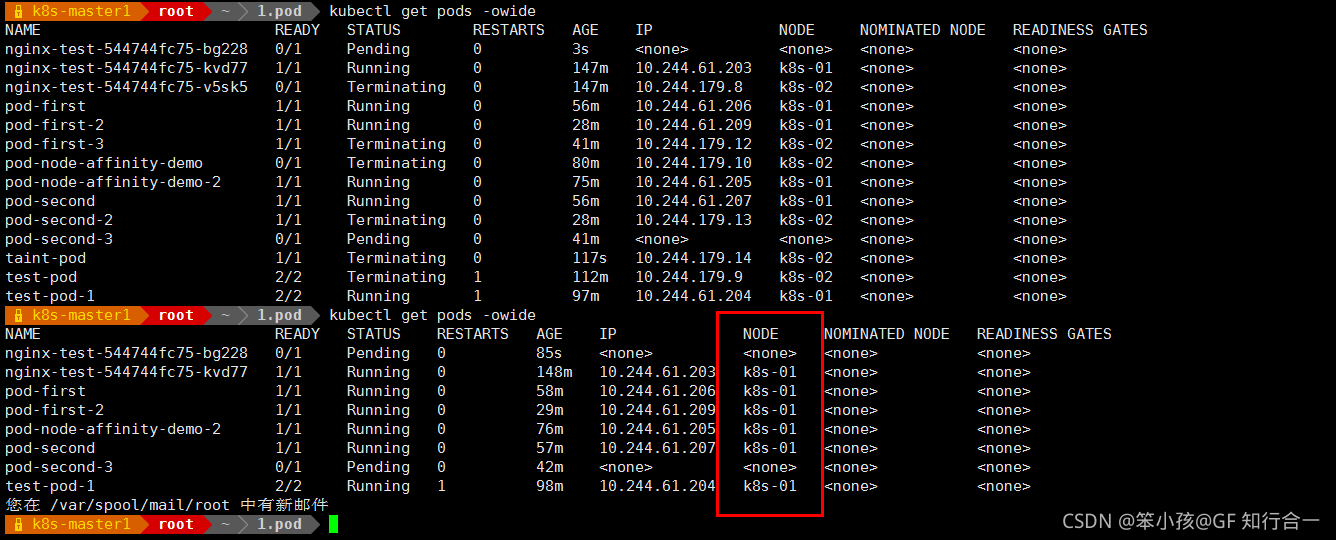Select the pod-second-2 pod name
Viewport: 1336px width, 540px height.
point(59,220)
